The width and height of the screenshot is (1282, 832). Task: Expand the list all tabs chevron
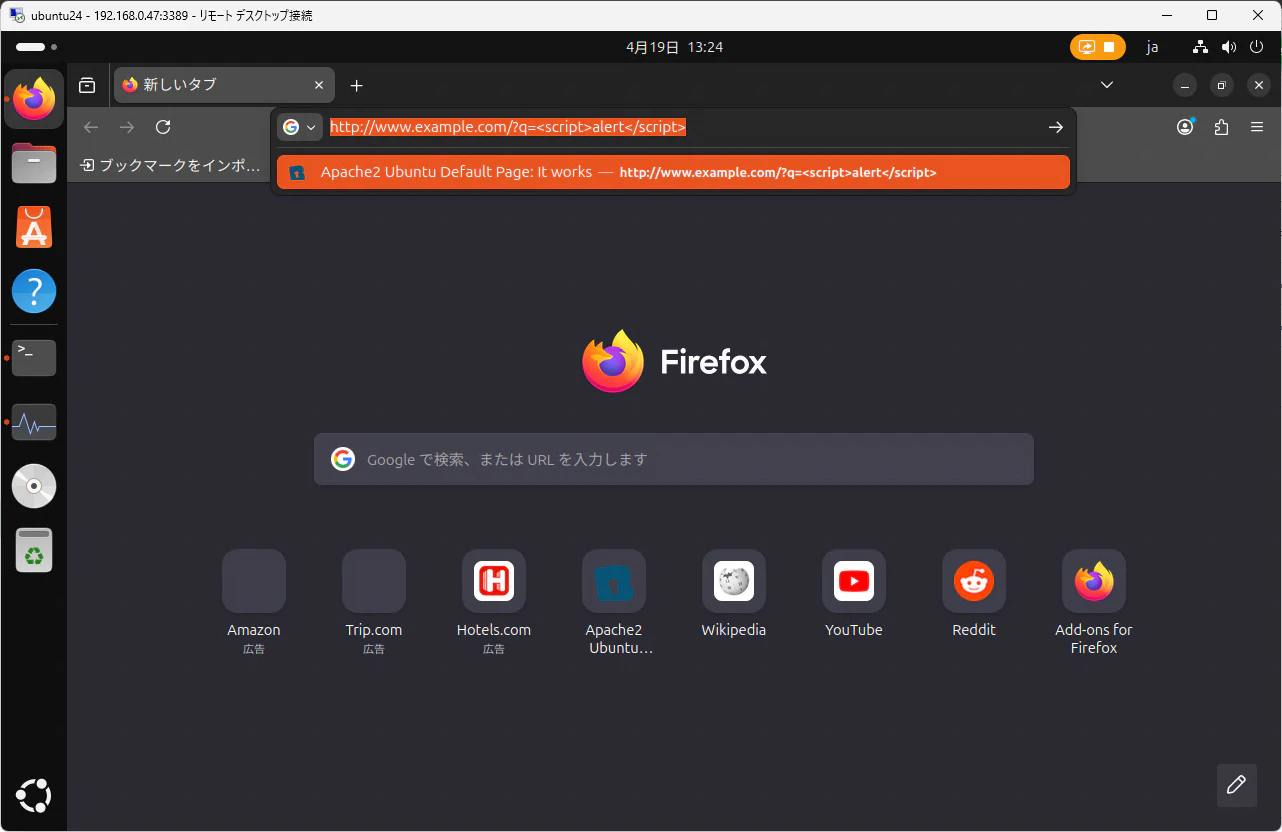(x=1107, y=85)
